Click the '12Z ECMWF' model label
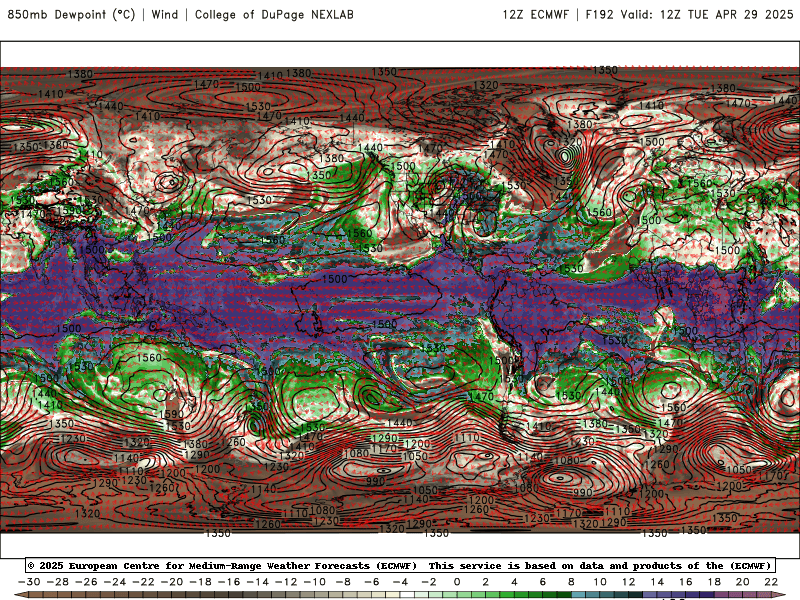This screenshot has height=600, width=800. point(536,15)
